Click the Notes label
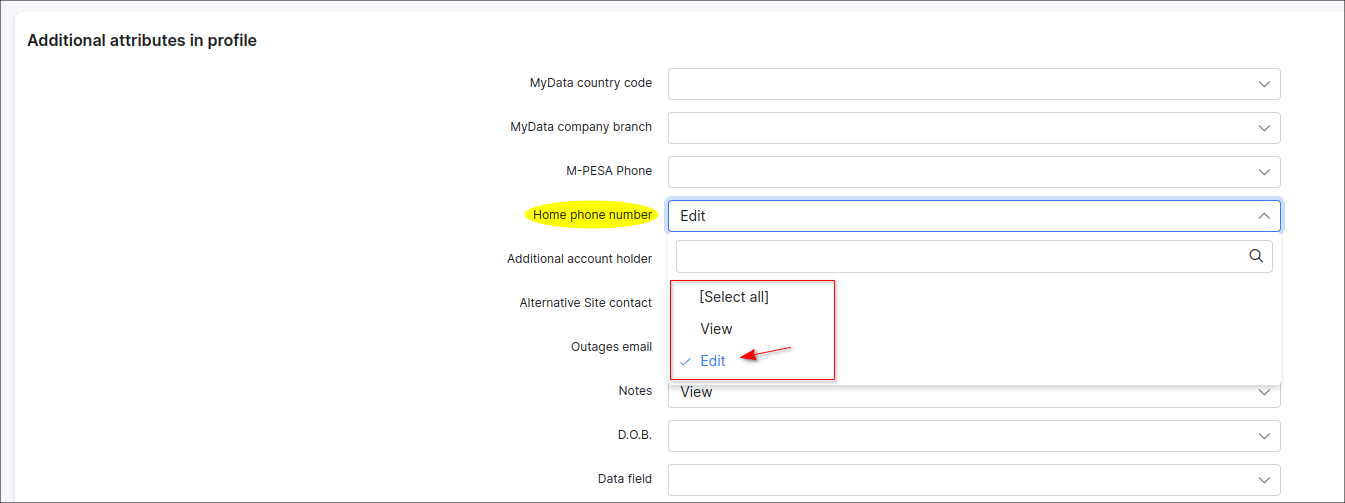Image resolution: width=1345 pixels, height=503 pixels. click(x=635, y=391)
